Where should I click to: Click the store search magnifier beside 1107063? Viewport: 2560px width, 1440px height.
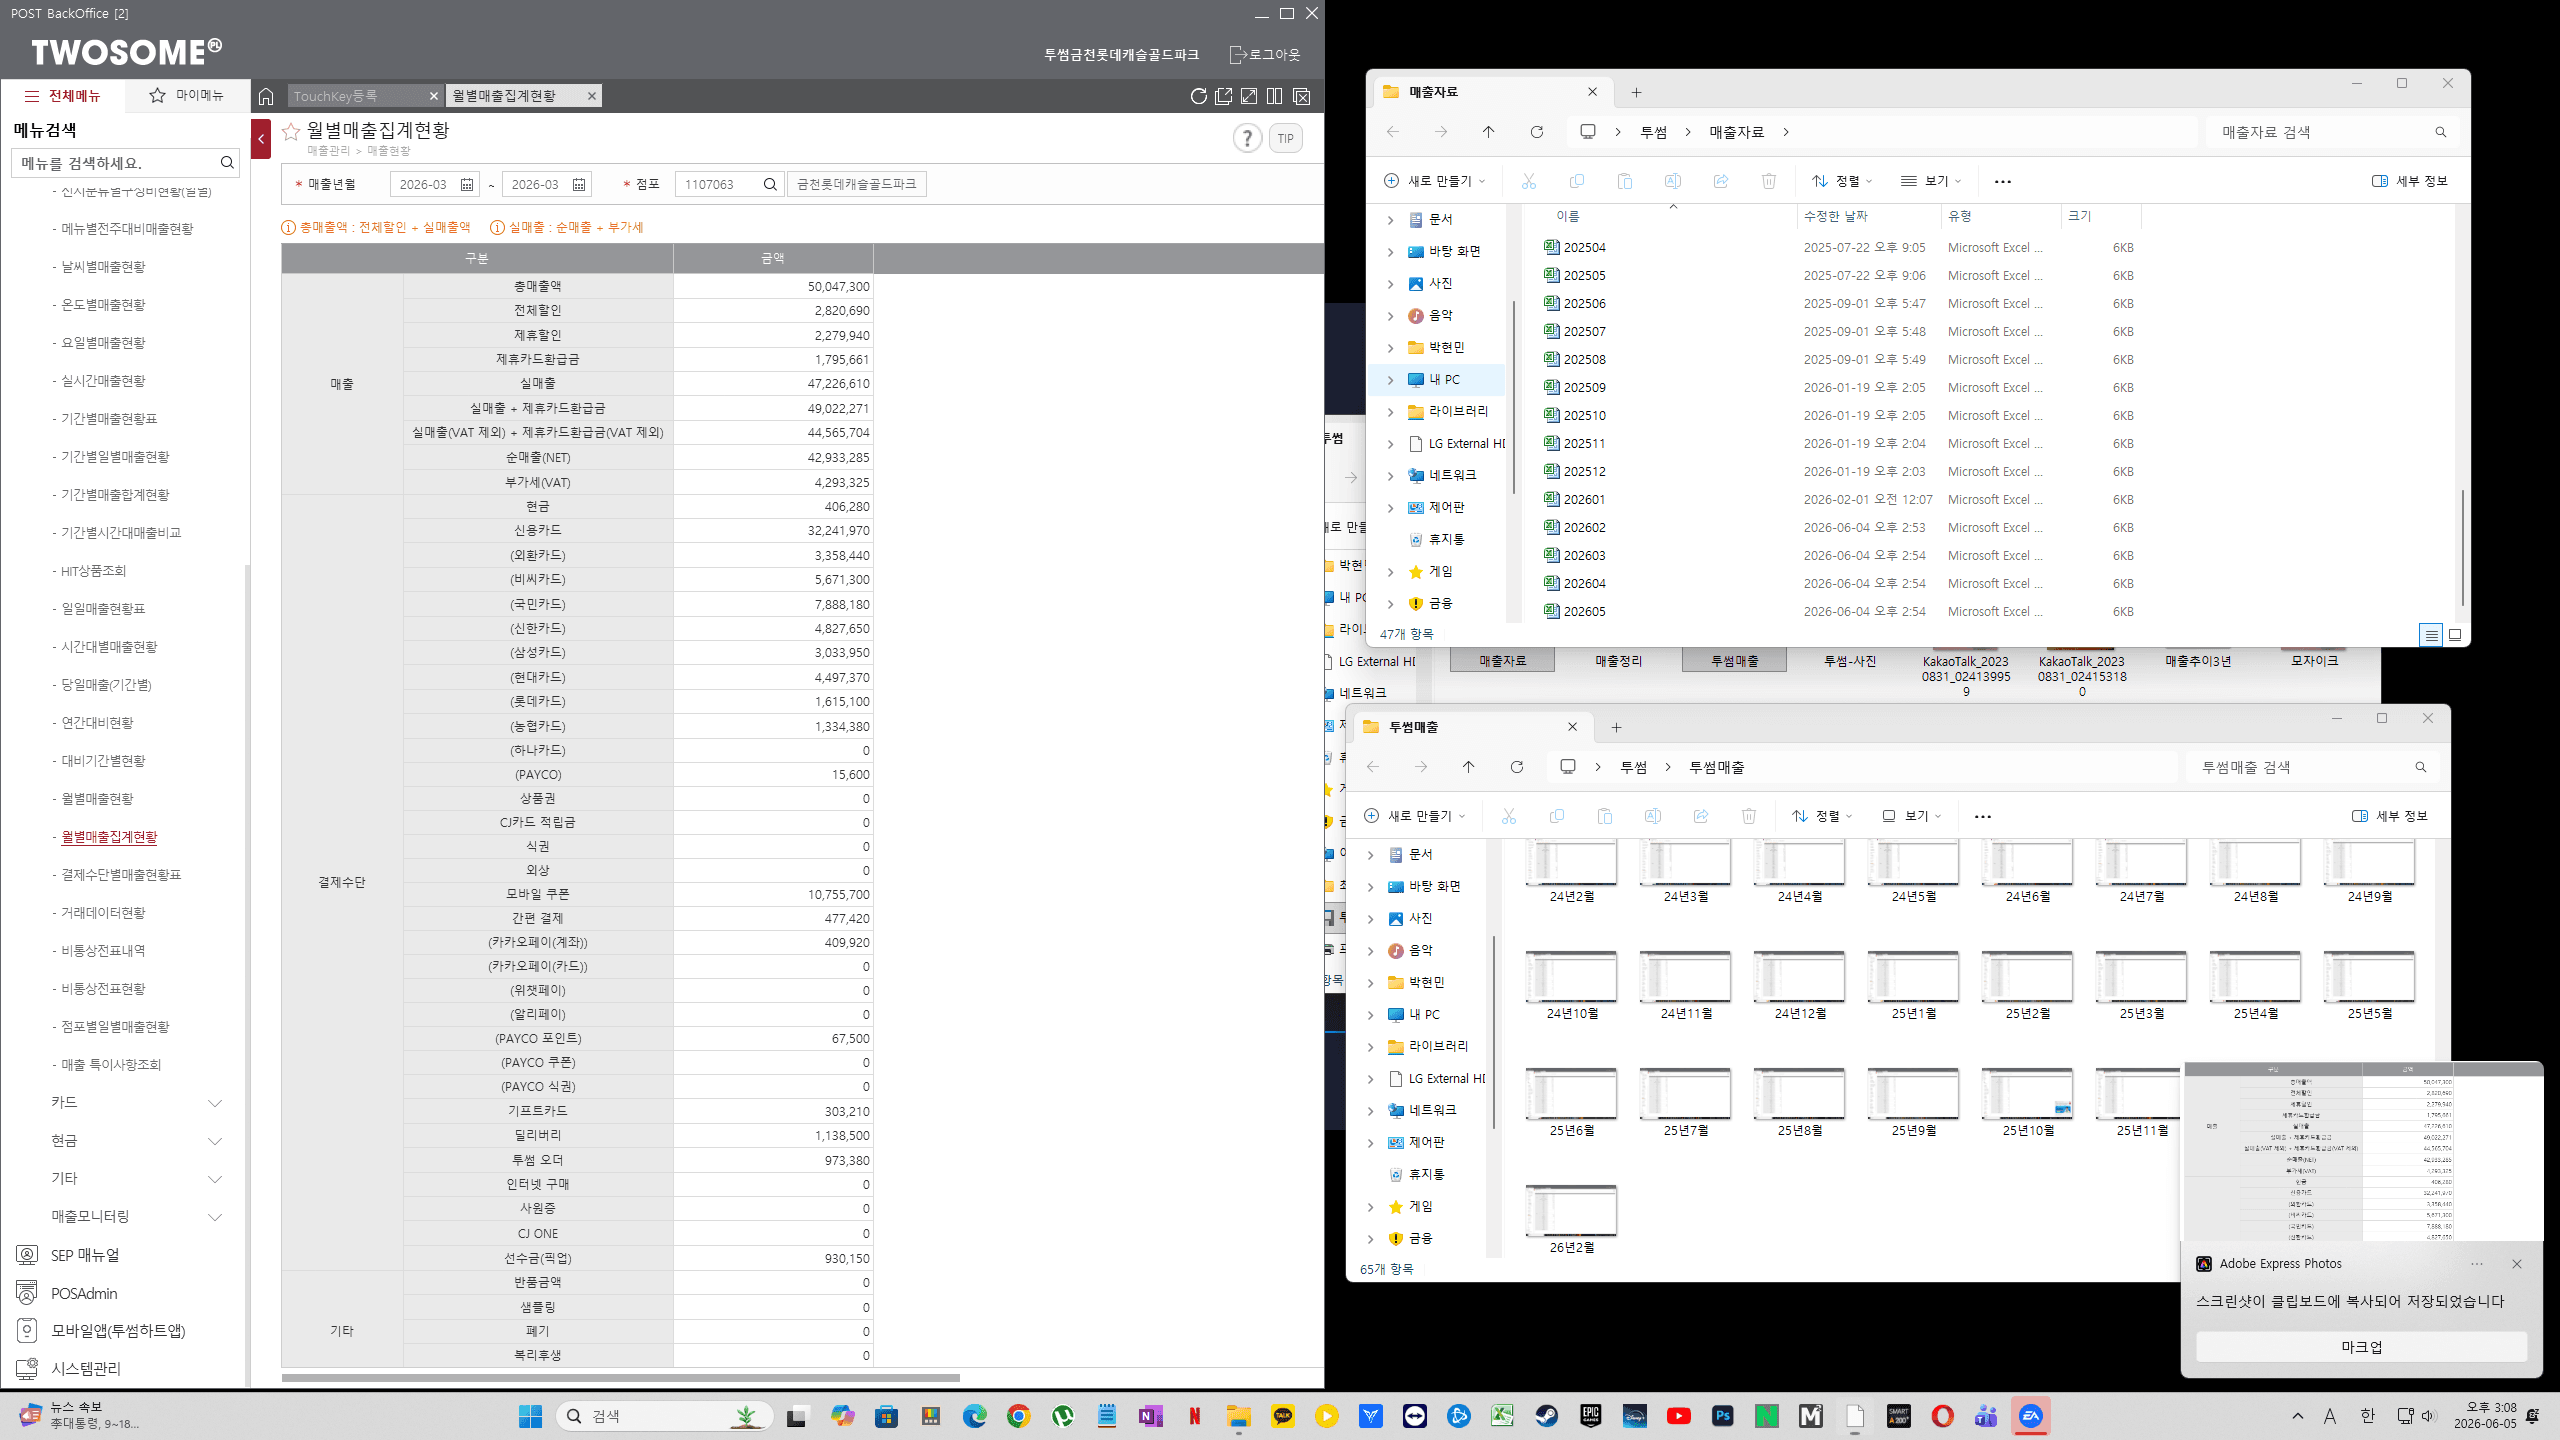tap(770, 185)
